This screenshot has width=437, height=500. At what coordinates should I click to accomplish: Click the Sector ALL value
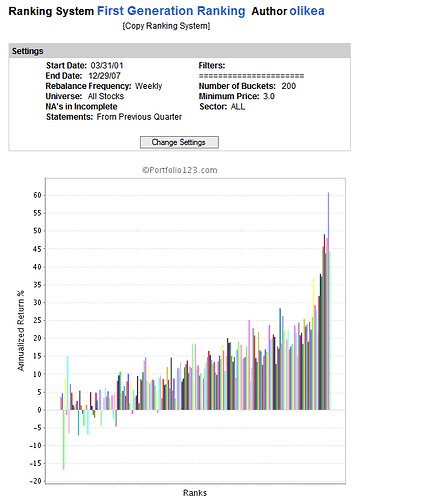click(x=238, y=107)
